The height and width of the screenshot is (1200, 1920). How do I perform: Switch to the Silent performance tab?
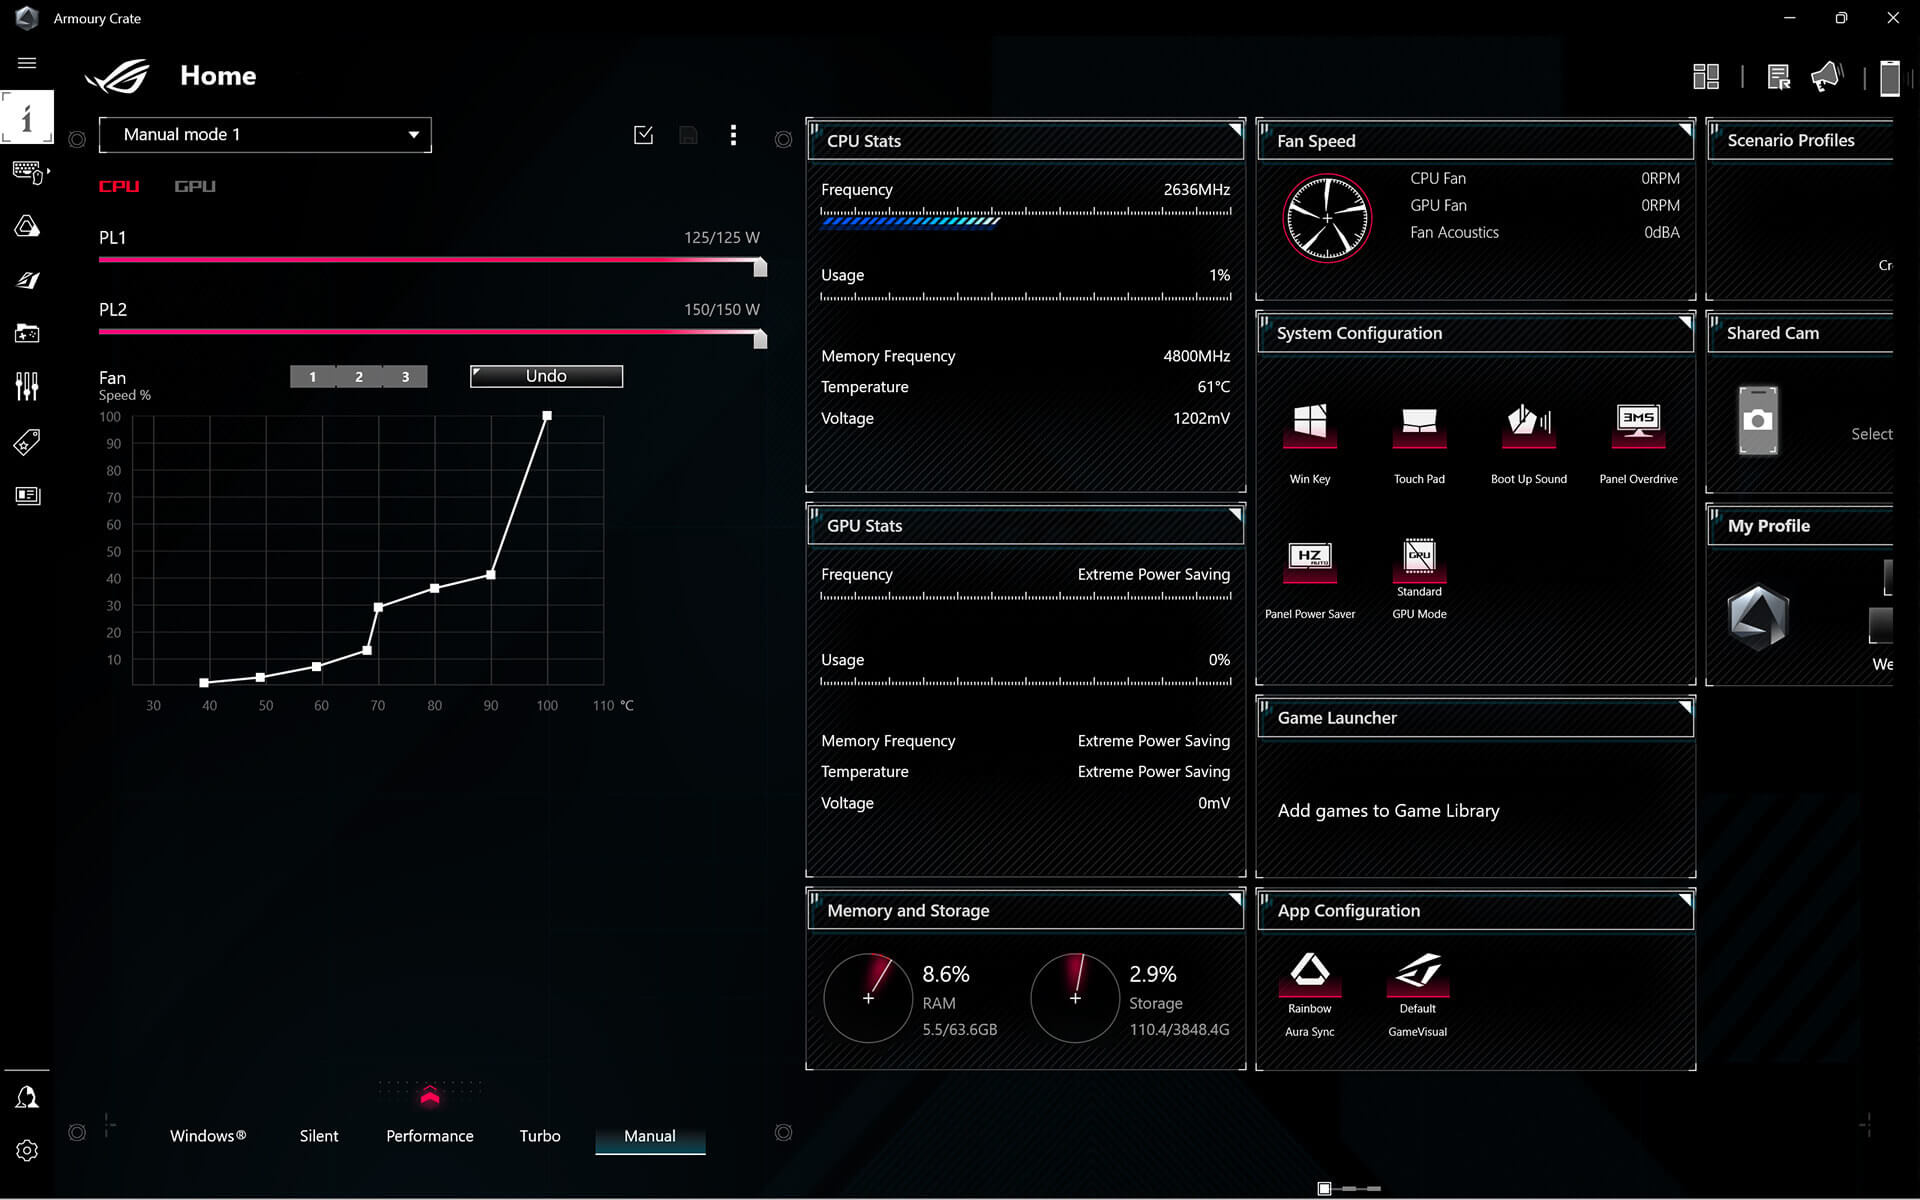pyautogui.click(x=319, y=1135)
